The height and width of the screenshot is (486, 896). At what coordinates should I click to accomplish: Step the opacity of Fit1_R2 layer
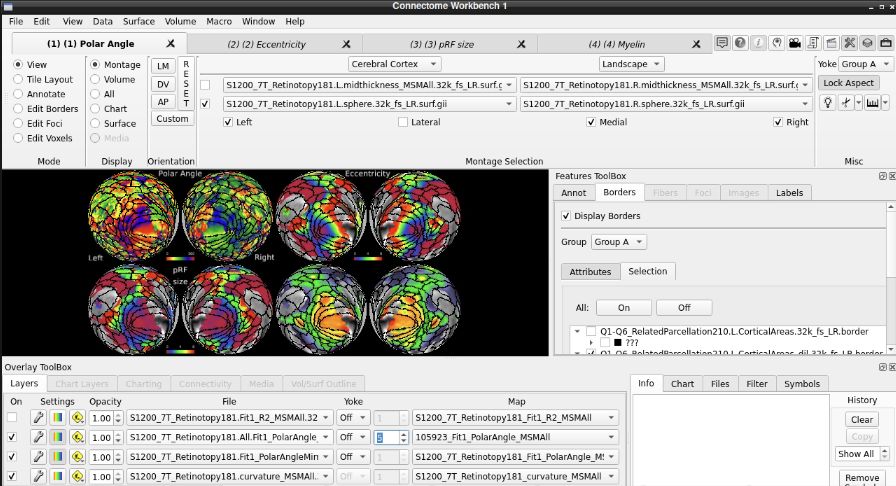tap(118, 418)
